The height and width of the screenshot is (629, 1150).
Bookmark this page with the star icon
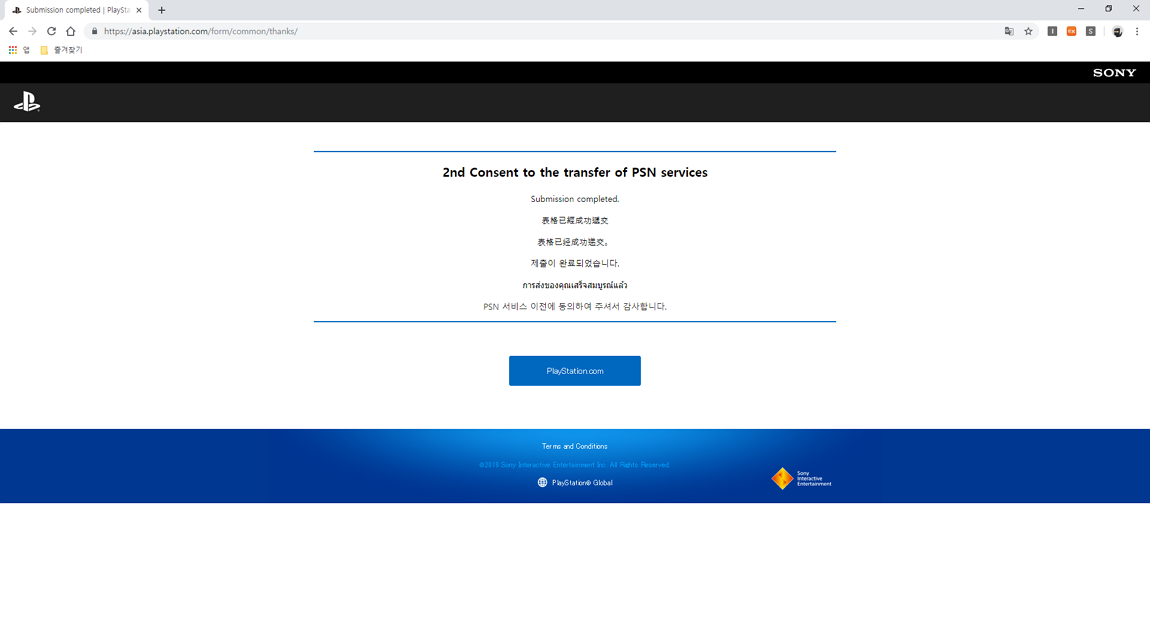tap(1028, 31)
